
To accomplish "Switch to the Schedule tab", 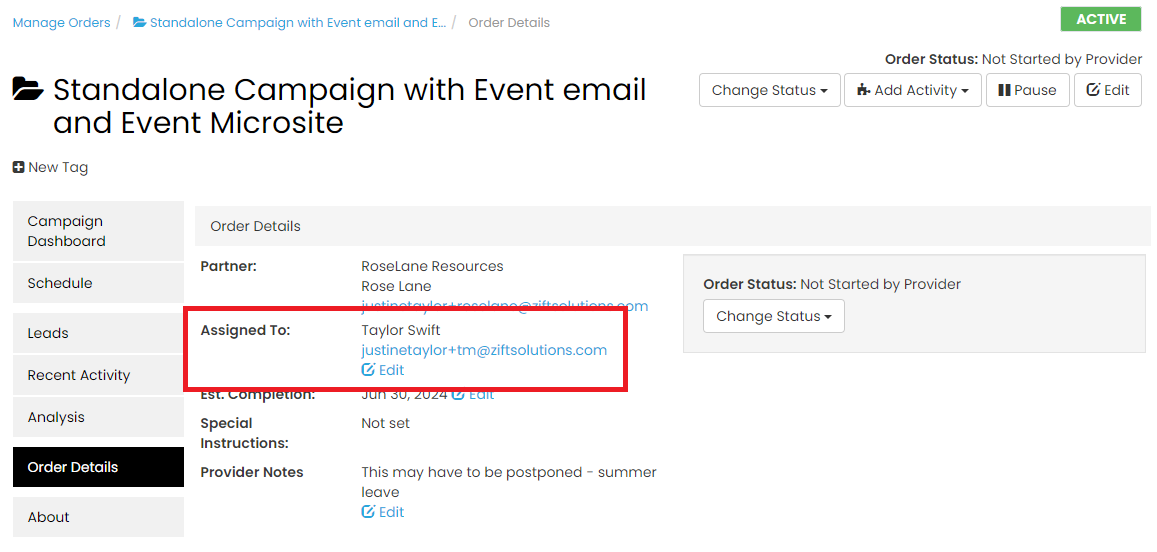I will (x=98, y=283).
